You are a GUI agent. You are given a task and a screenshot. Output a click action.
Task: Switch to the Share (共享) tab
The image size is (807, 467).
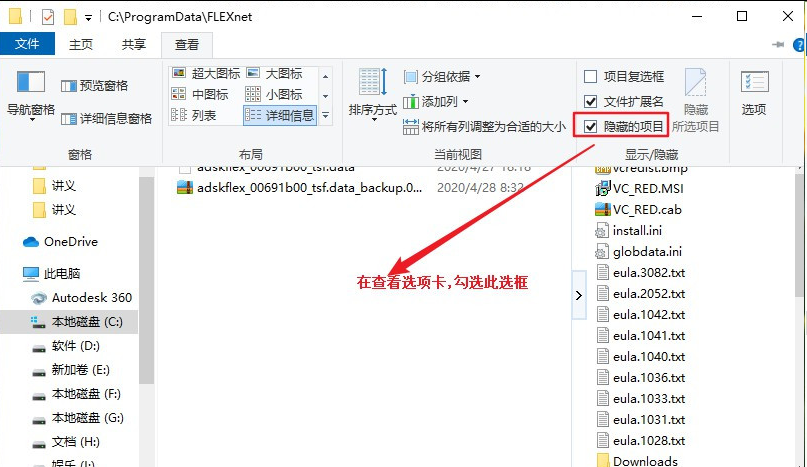[134, 45]
